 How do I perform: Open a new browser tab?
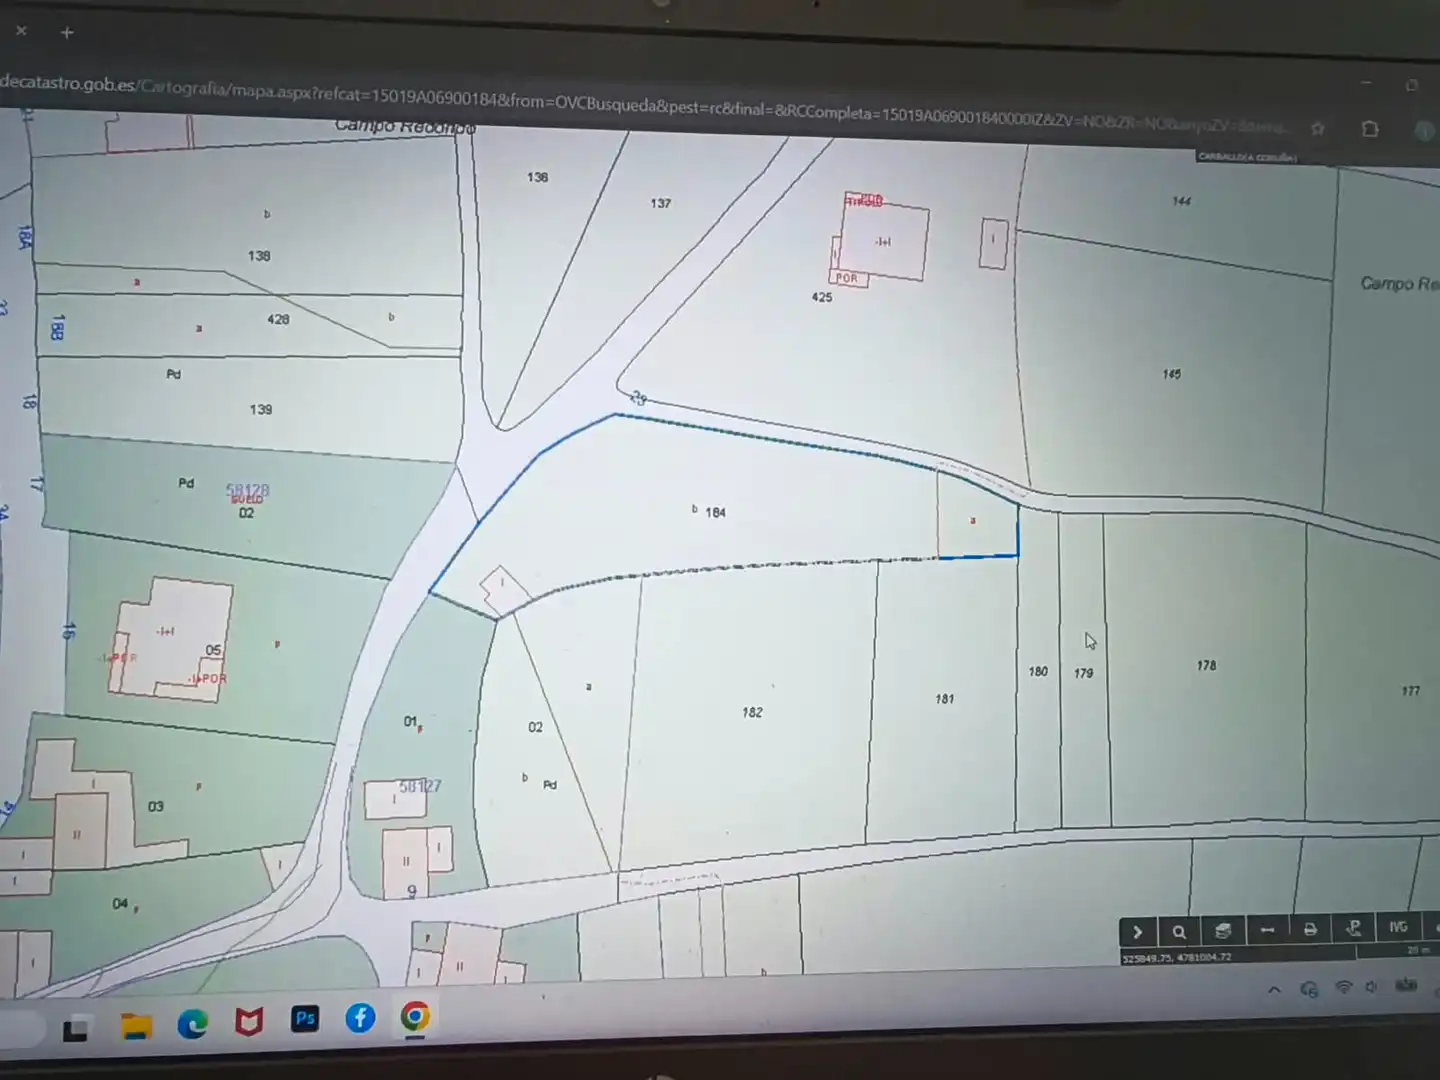click(x=67, y=33)
